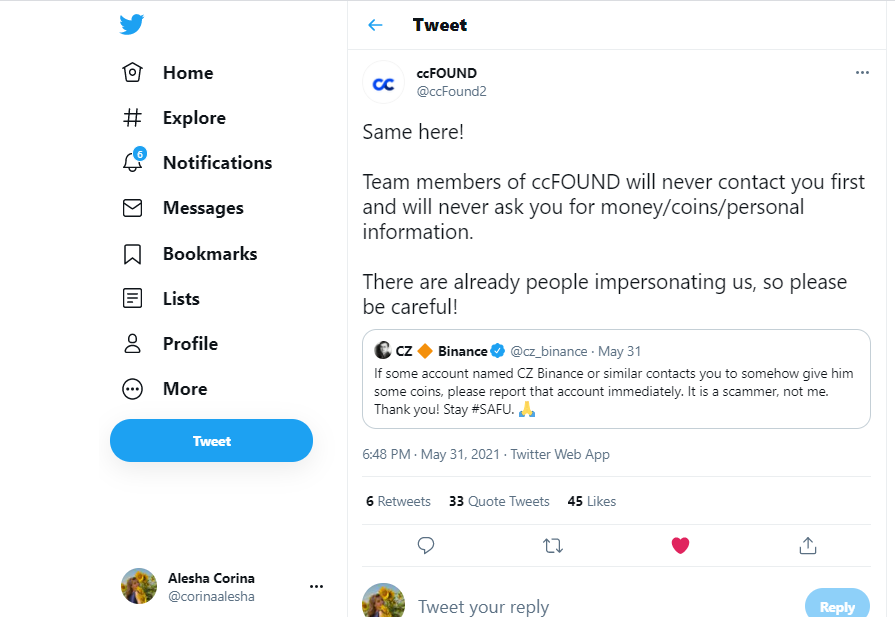Share tweet via upload arrow icon

808,546
